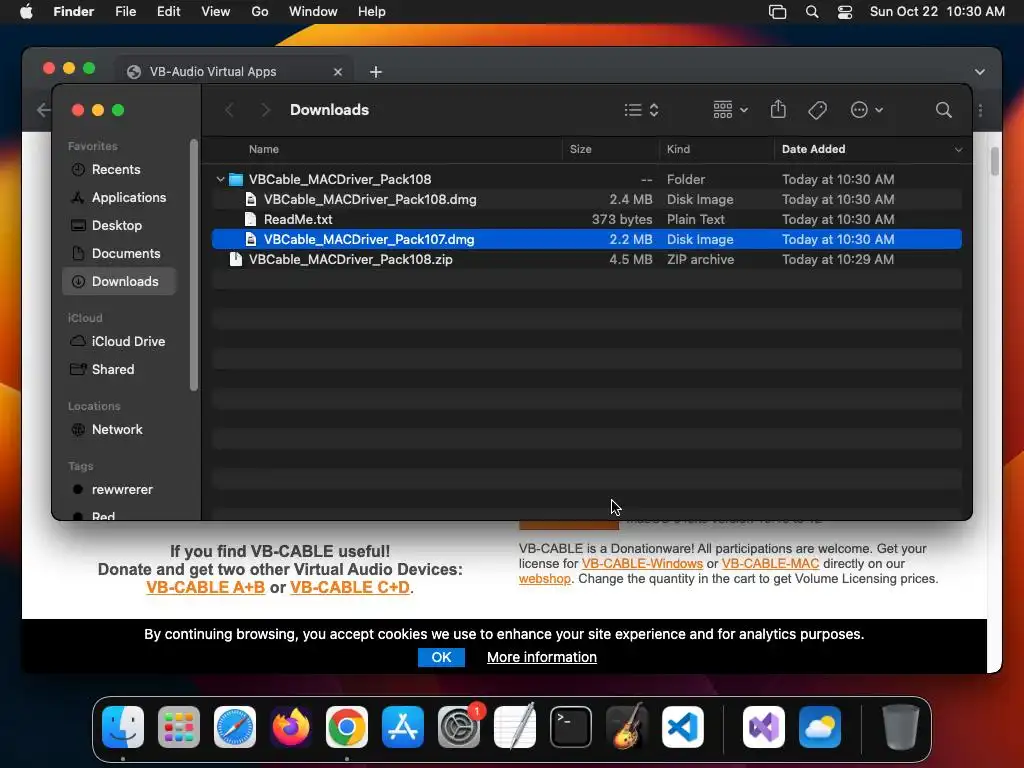Image resolution: width=1024 pixels, height=768 pixels.
Task: Click the Stage Manager menu bar icon
Action: (777, 12)
